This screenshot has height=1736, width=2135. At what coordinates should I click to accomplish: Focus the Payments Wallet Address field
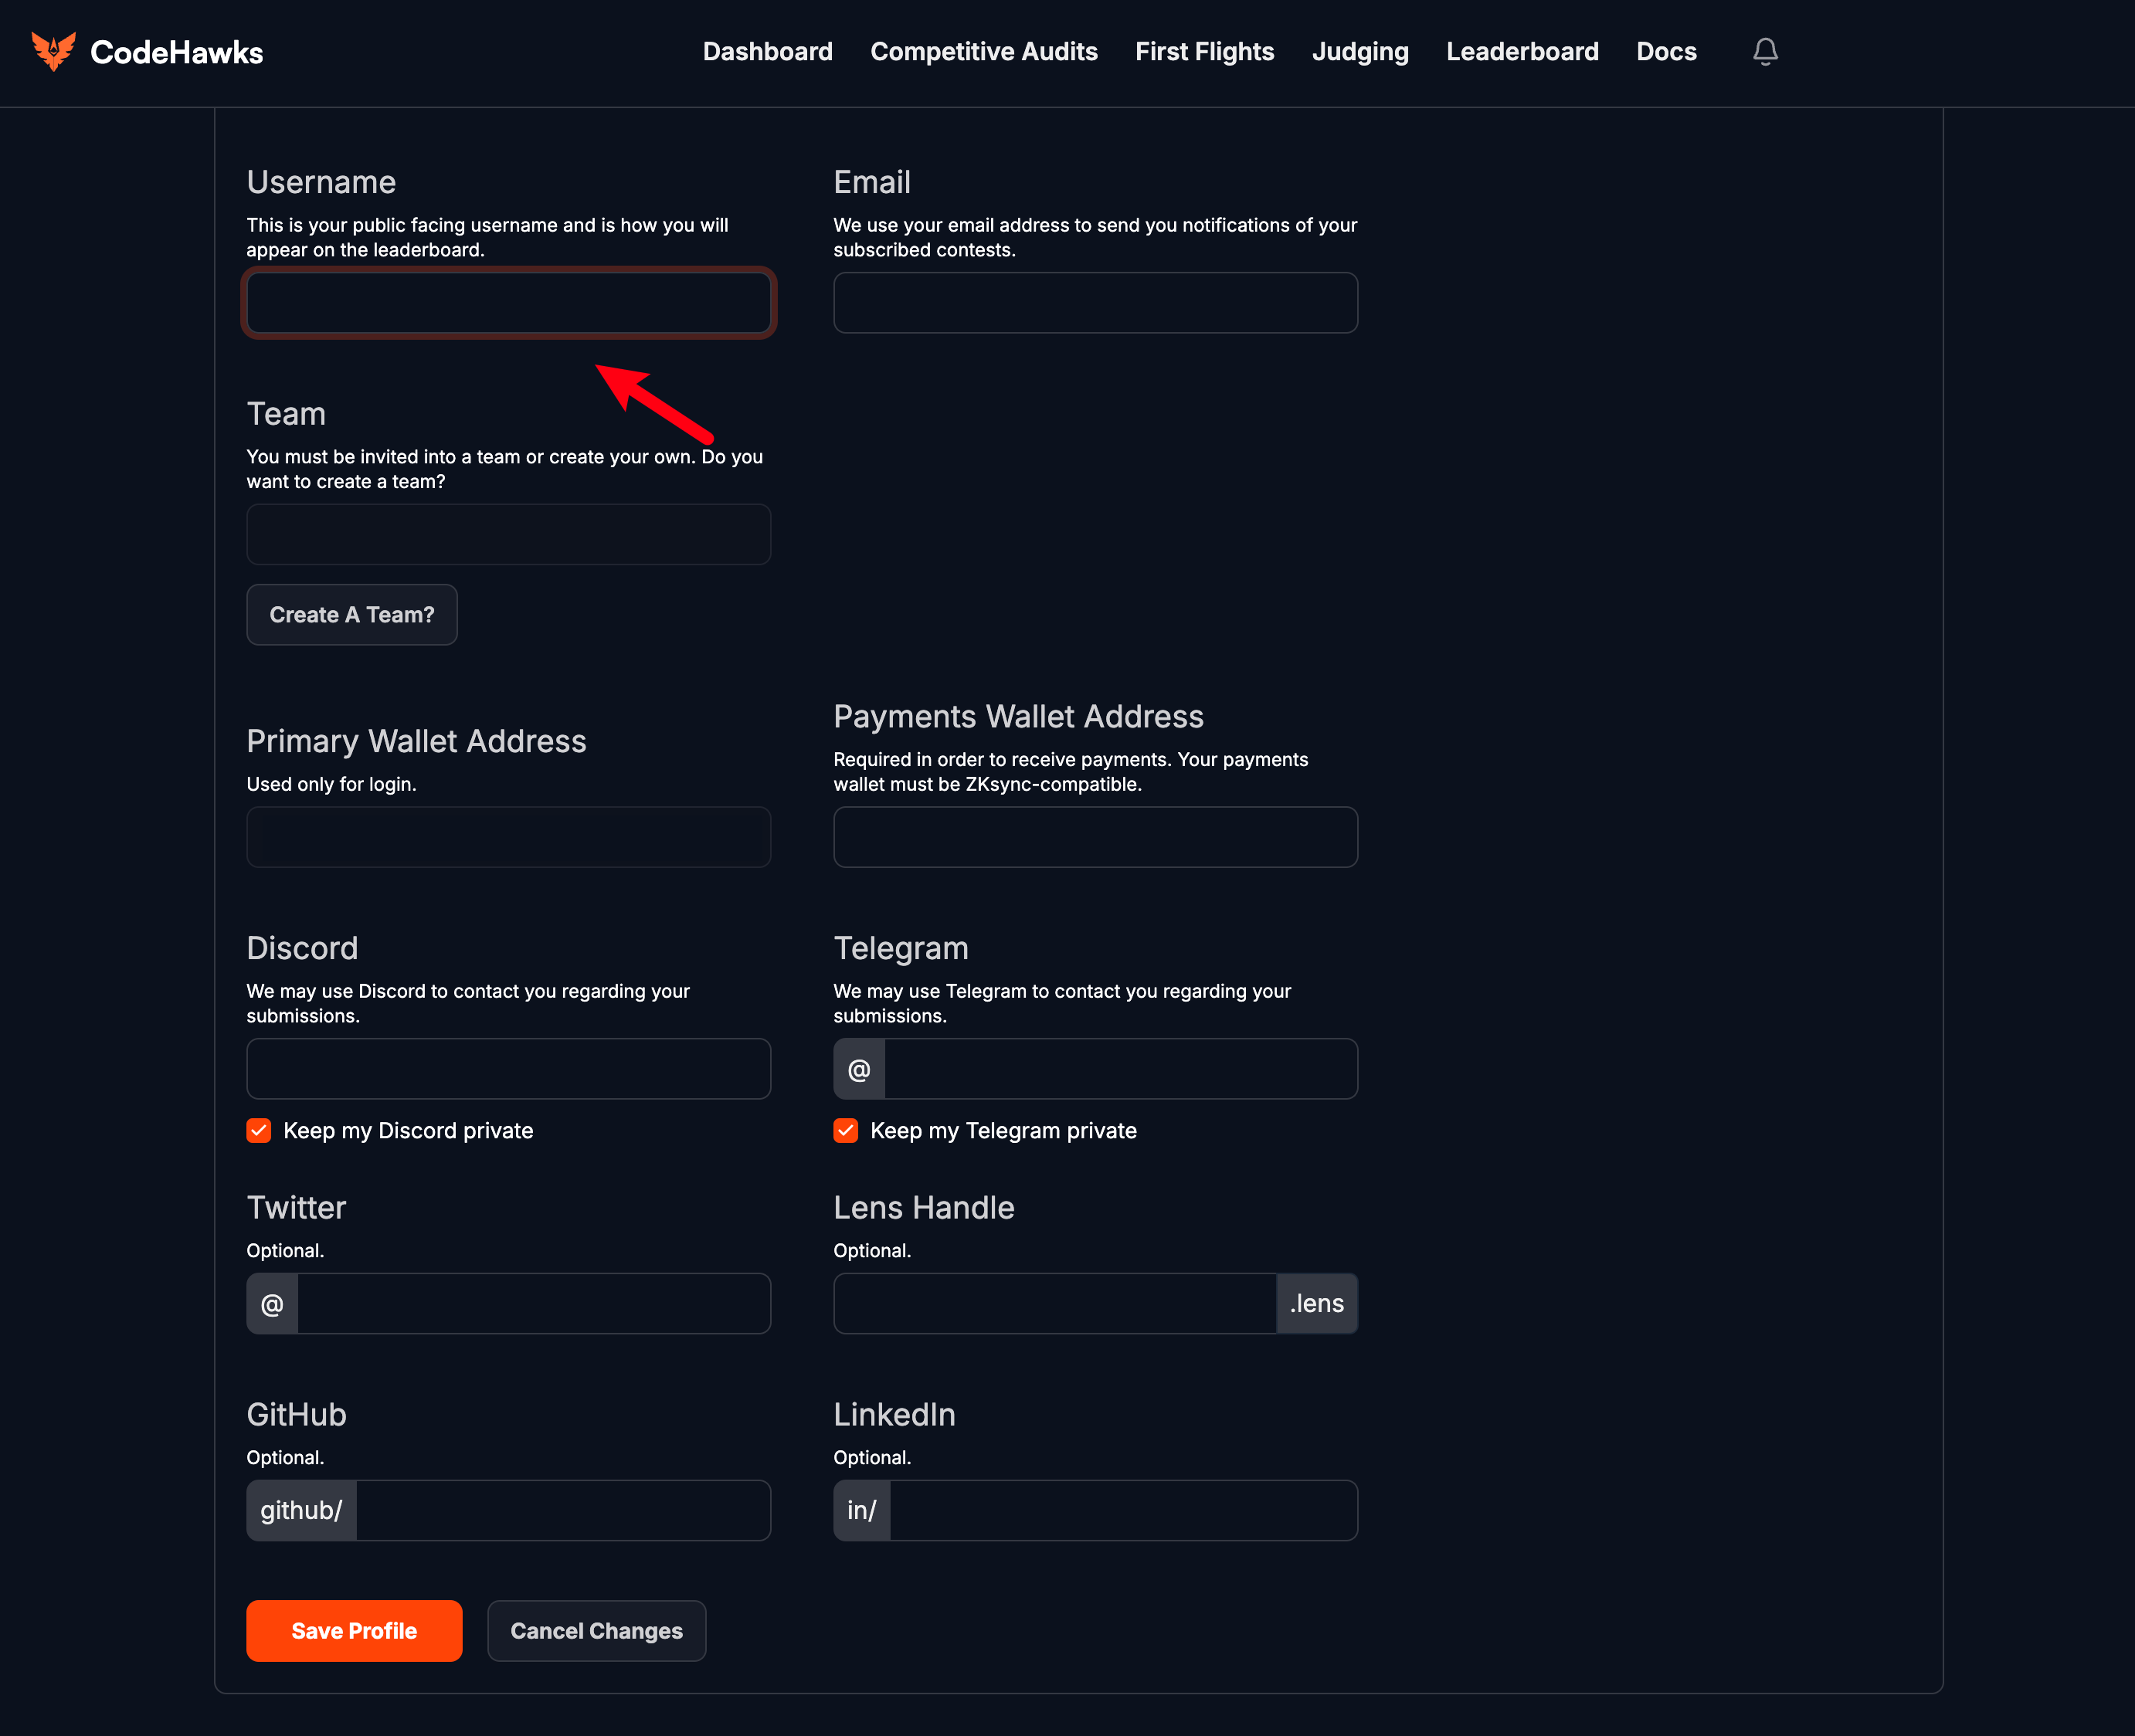point(1095,837)
